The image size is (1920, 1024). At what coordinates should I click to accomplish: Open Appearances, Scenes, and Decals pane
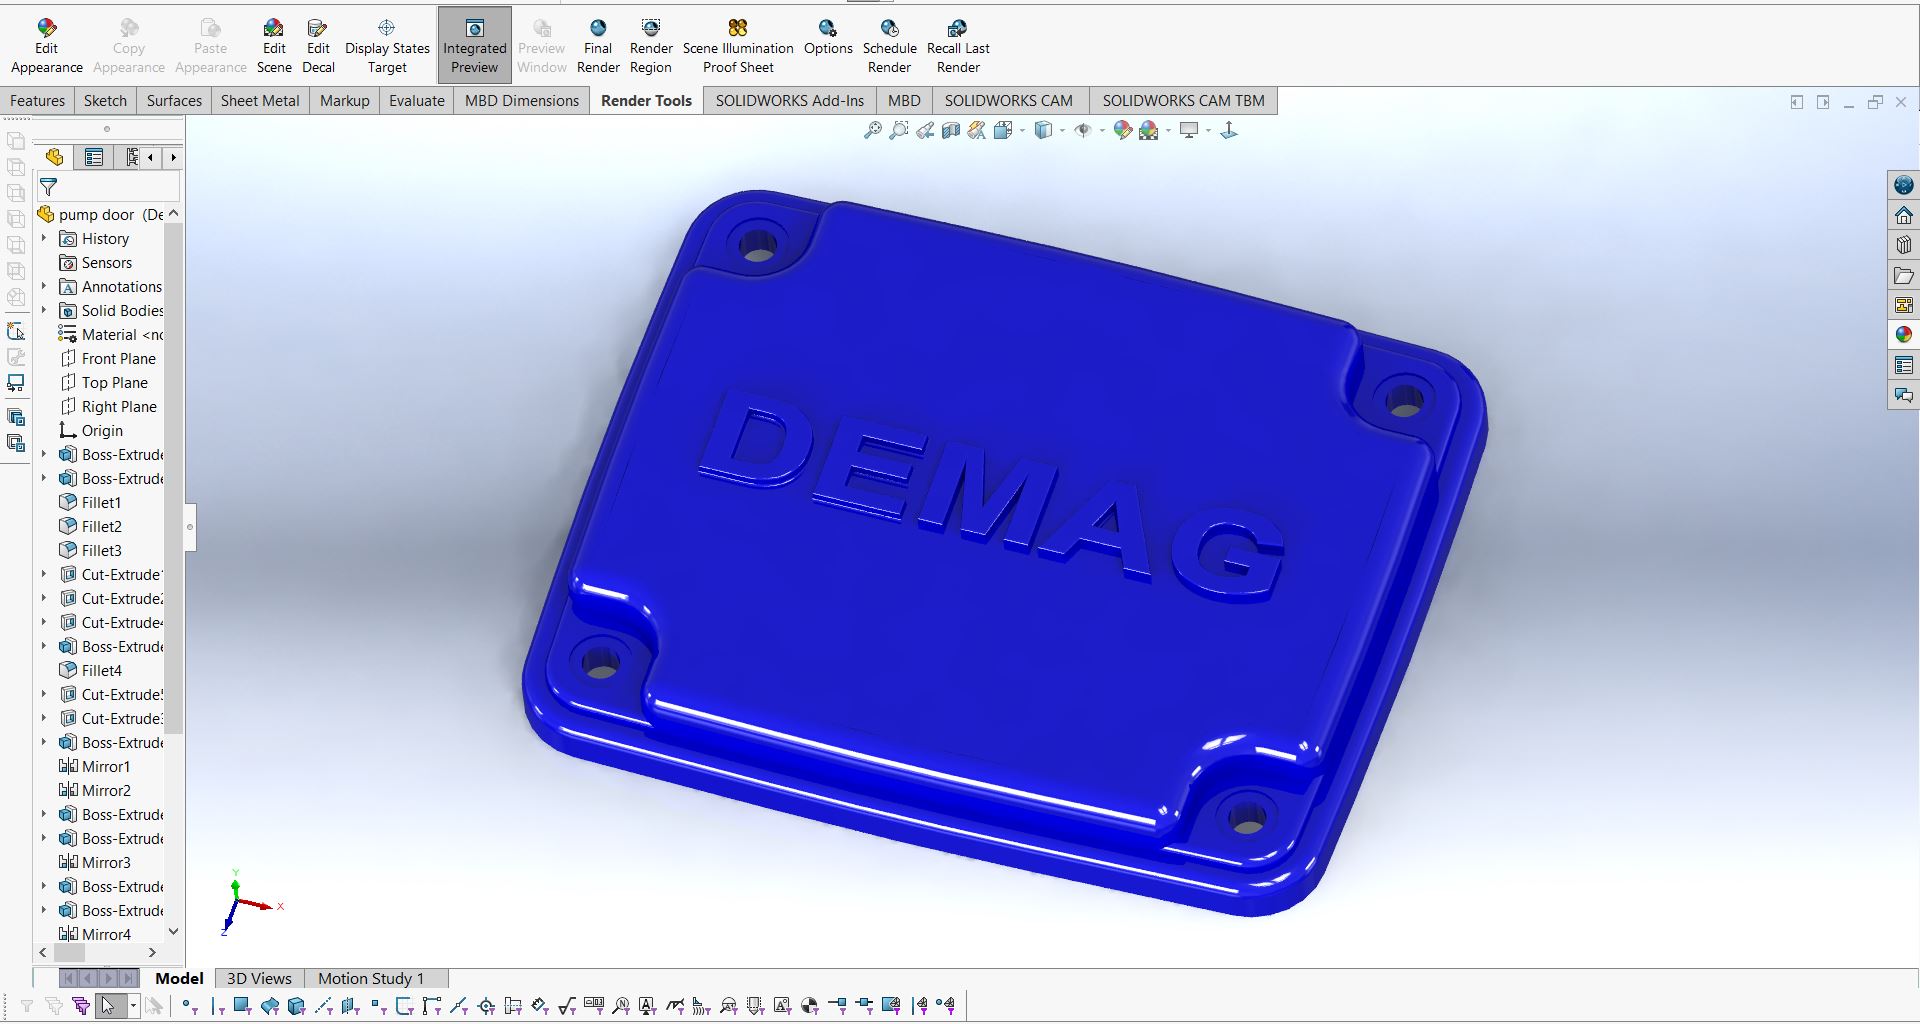(1903, 335)
